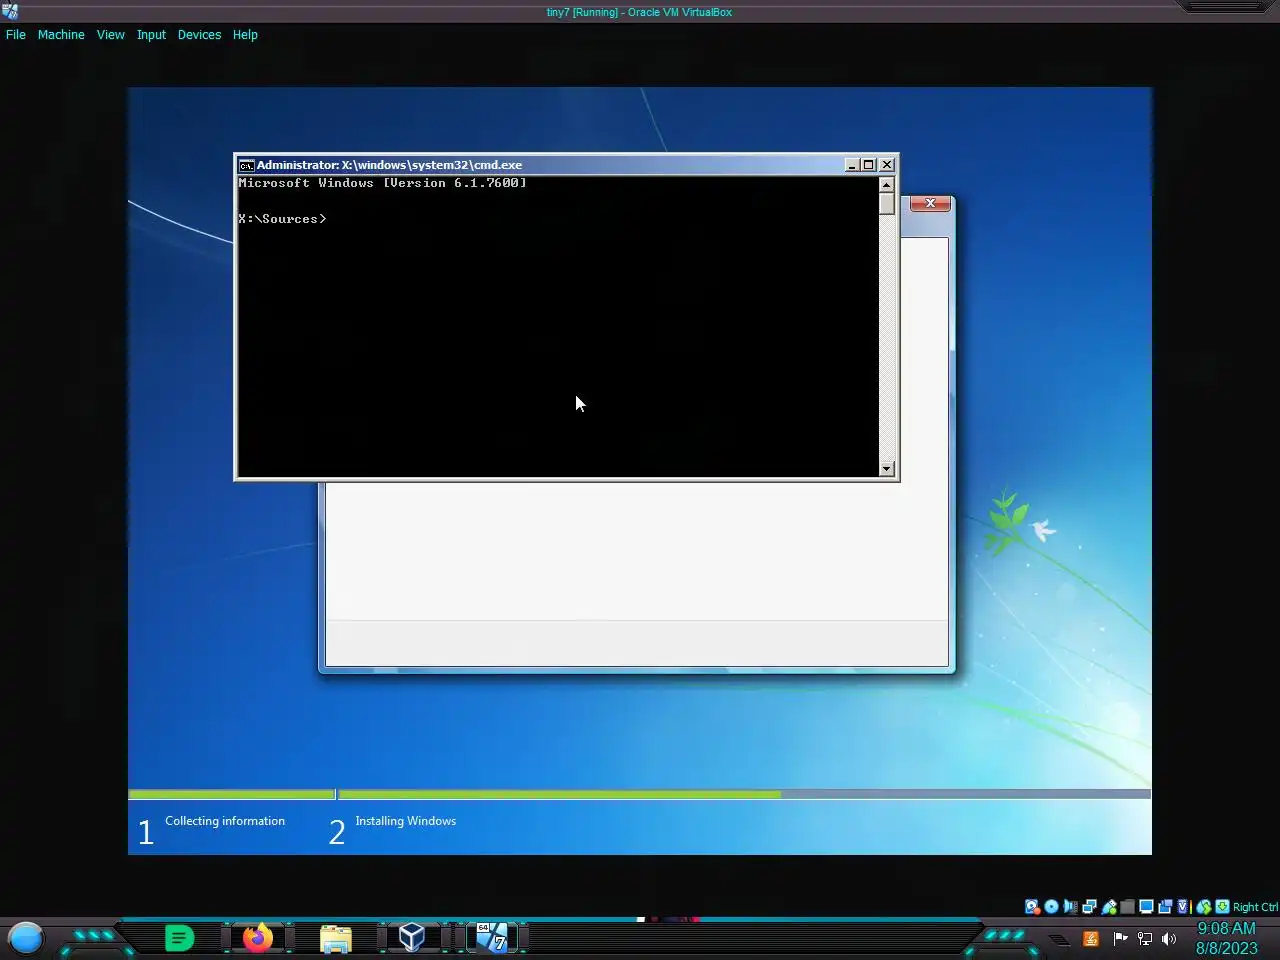This screenshot has height=960, width=1280.
Task: Click the audio status icon in VirtualBox
Action: click(1070, 907)
